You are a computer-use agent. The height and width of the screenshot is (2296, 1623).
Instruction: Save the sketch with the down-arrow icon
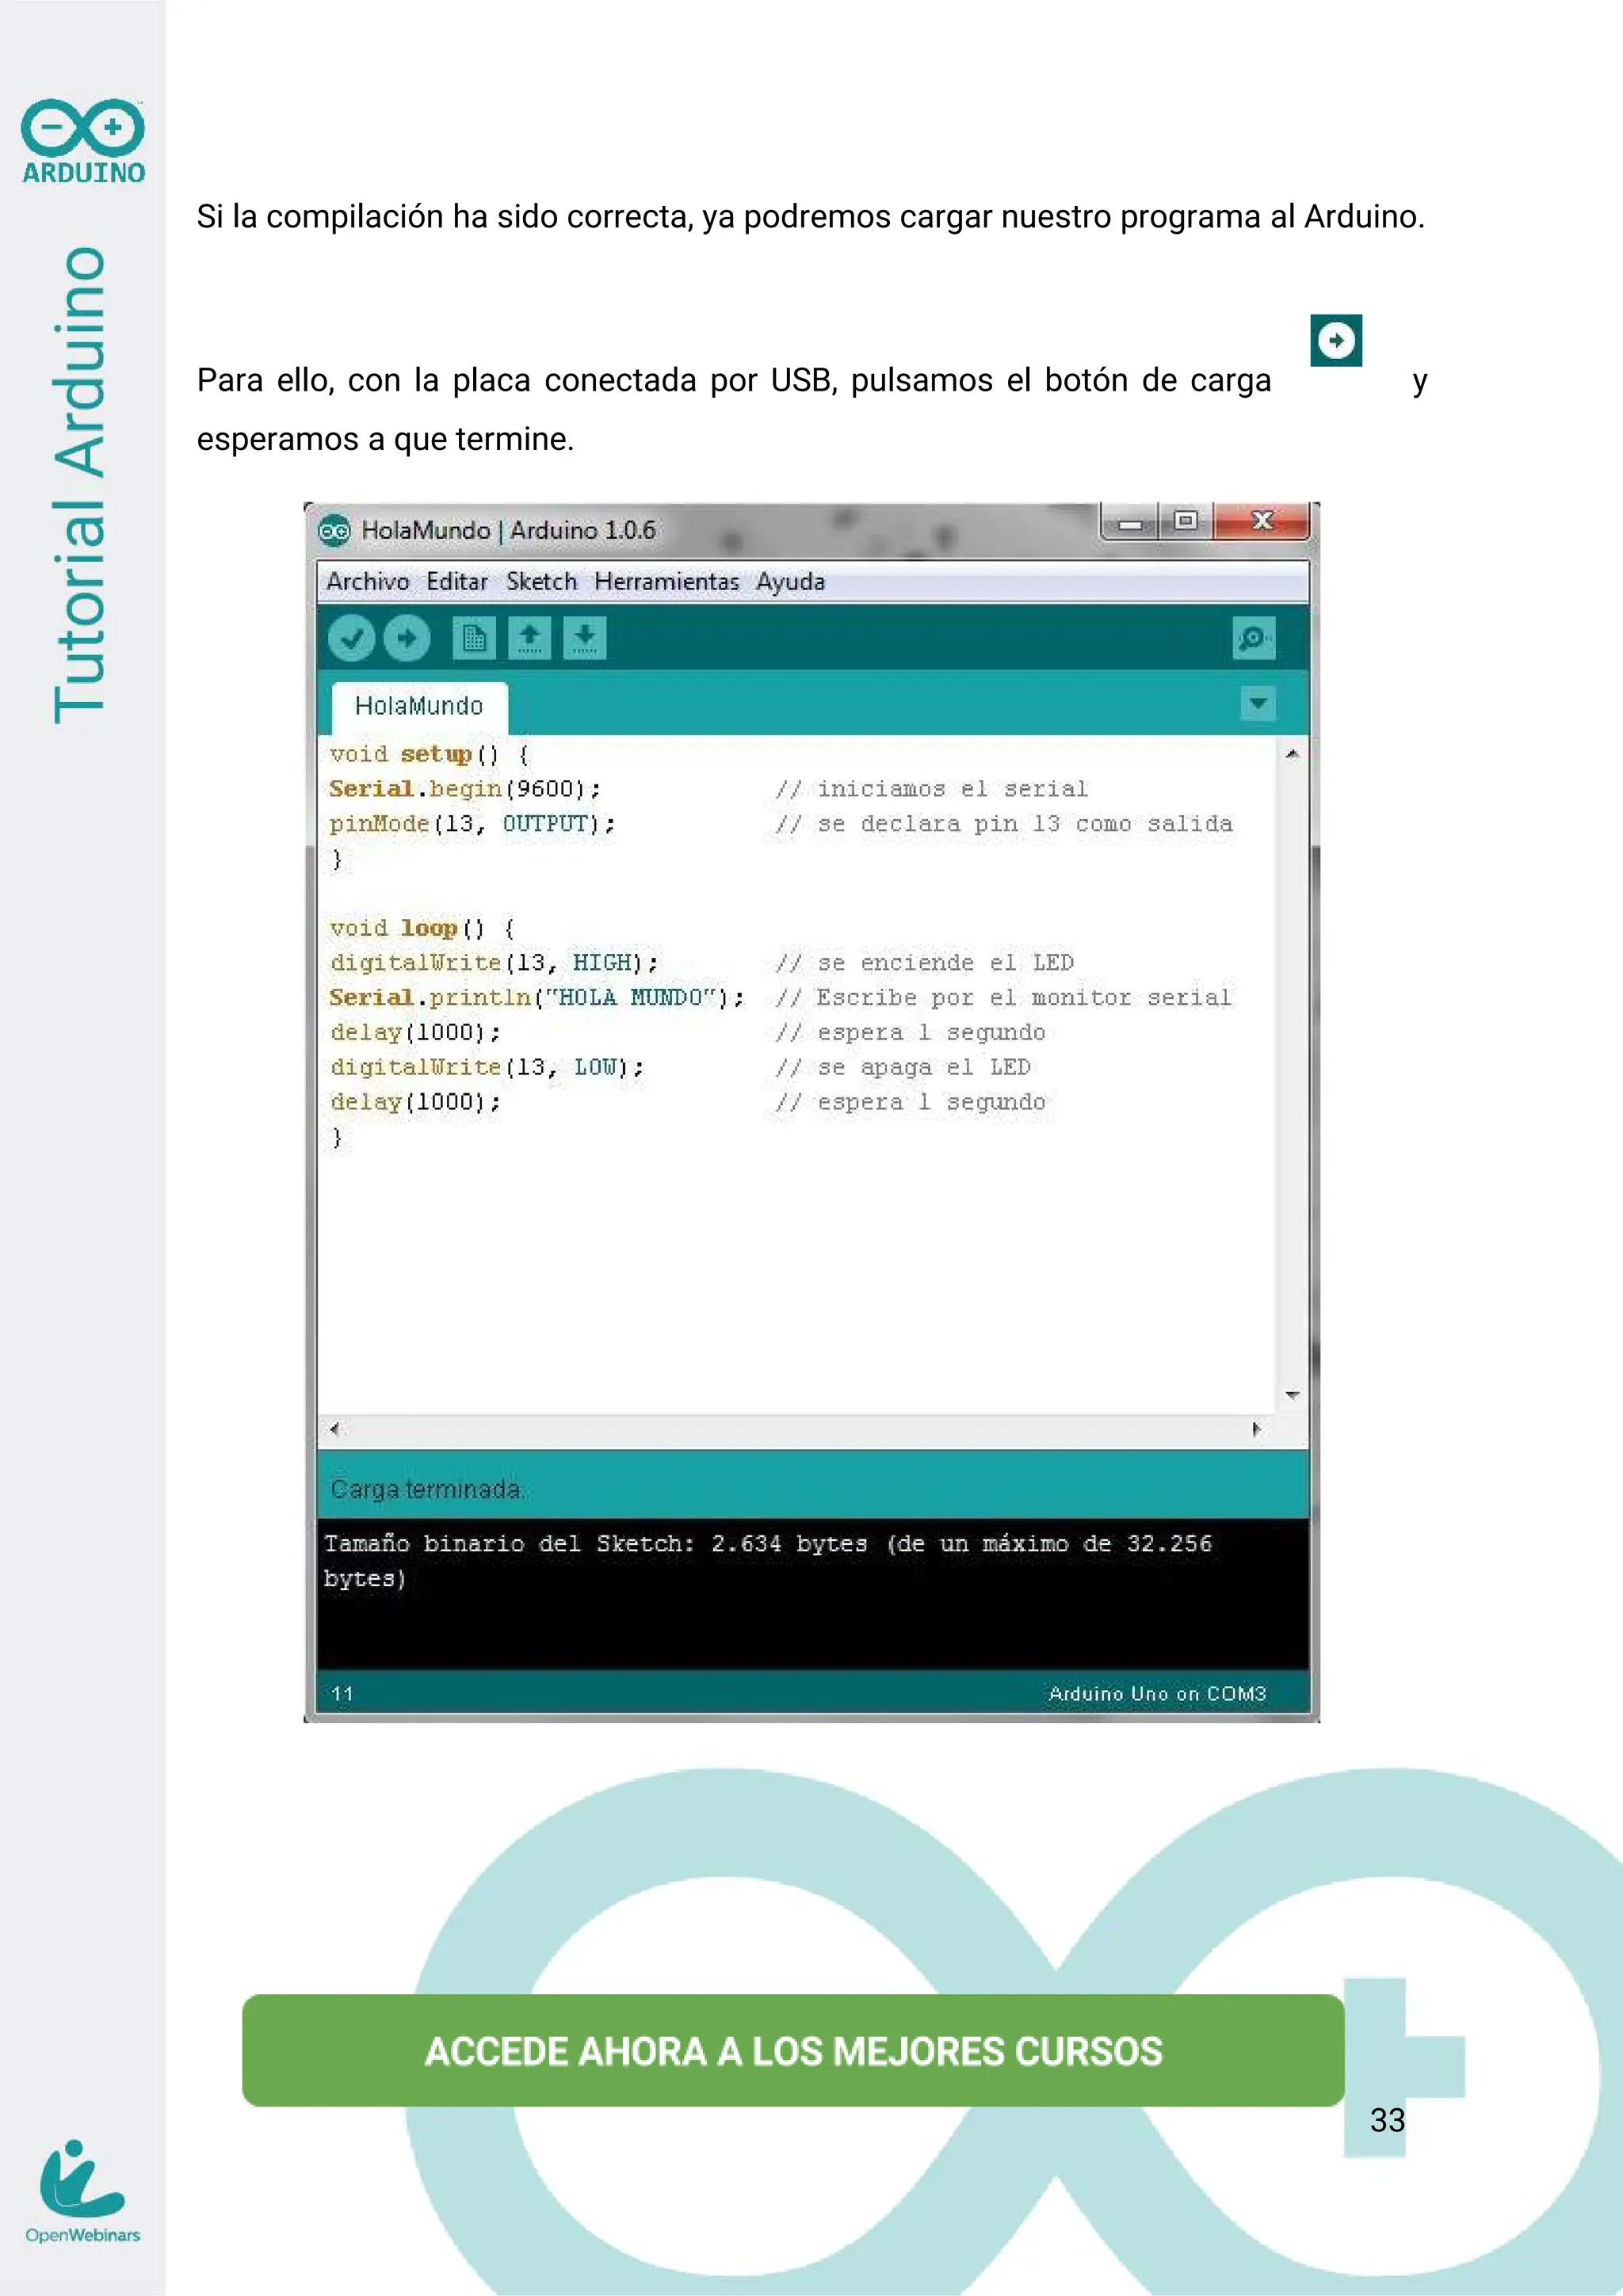pos(585,638)
